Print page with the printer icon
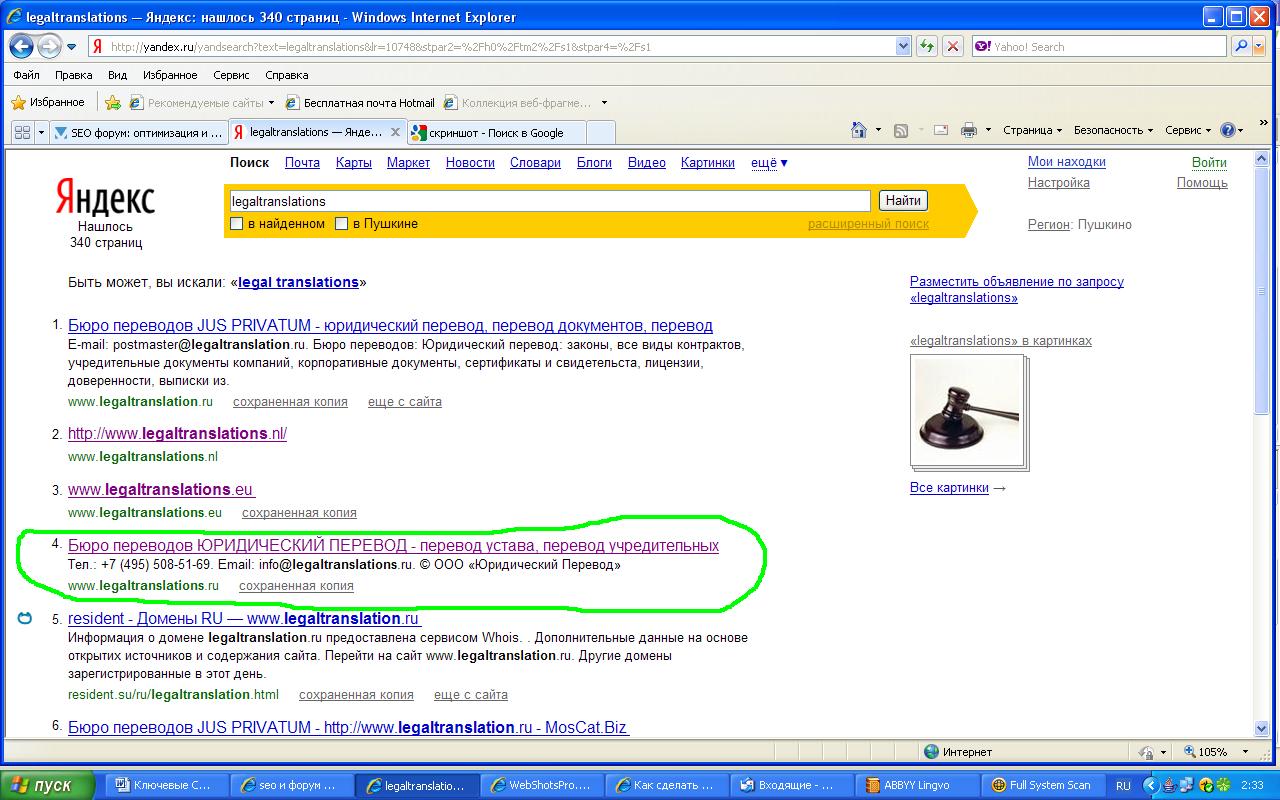The image size is (1280, 800). point(968,130)
